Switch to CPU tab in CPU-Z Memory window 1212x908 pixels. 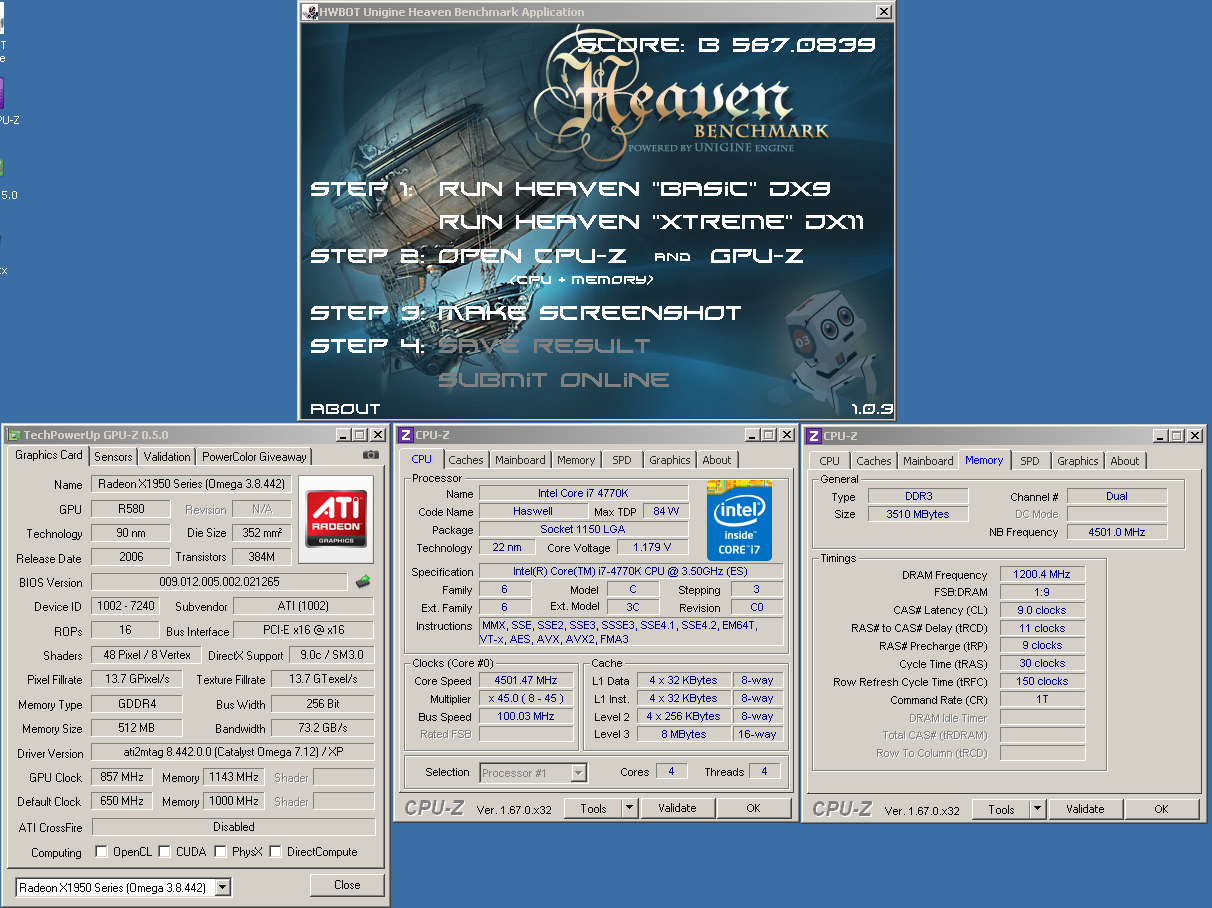pyautogui.click(x=830, y=461)
